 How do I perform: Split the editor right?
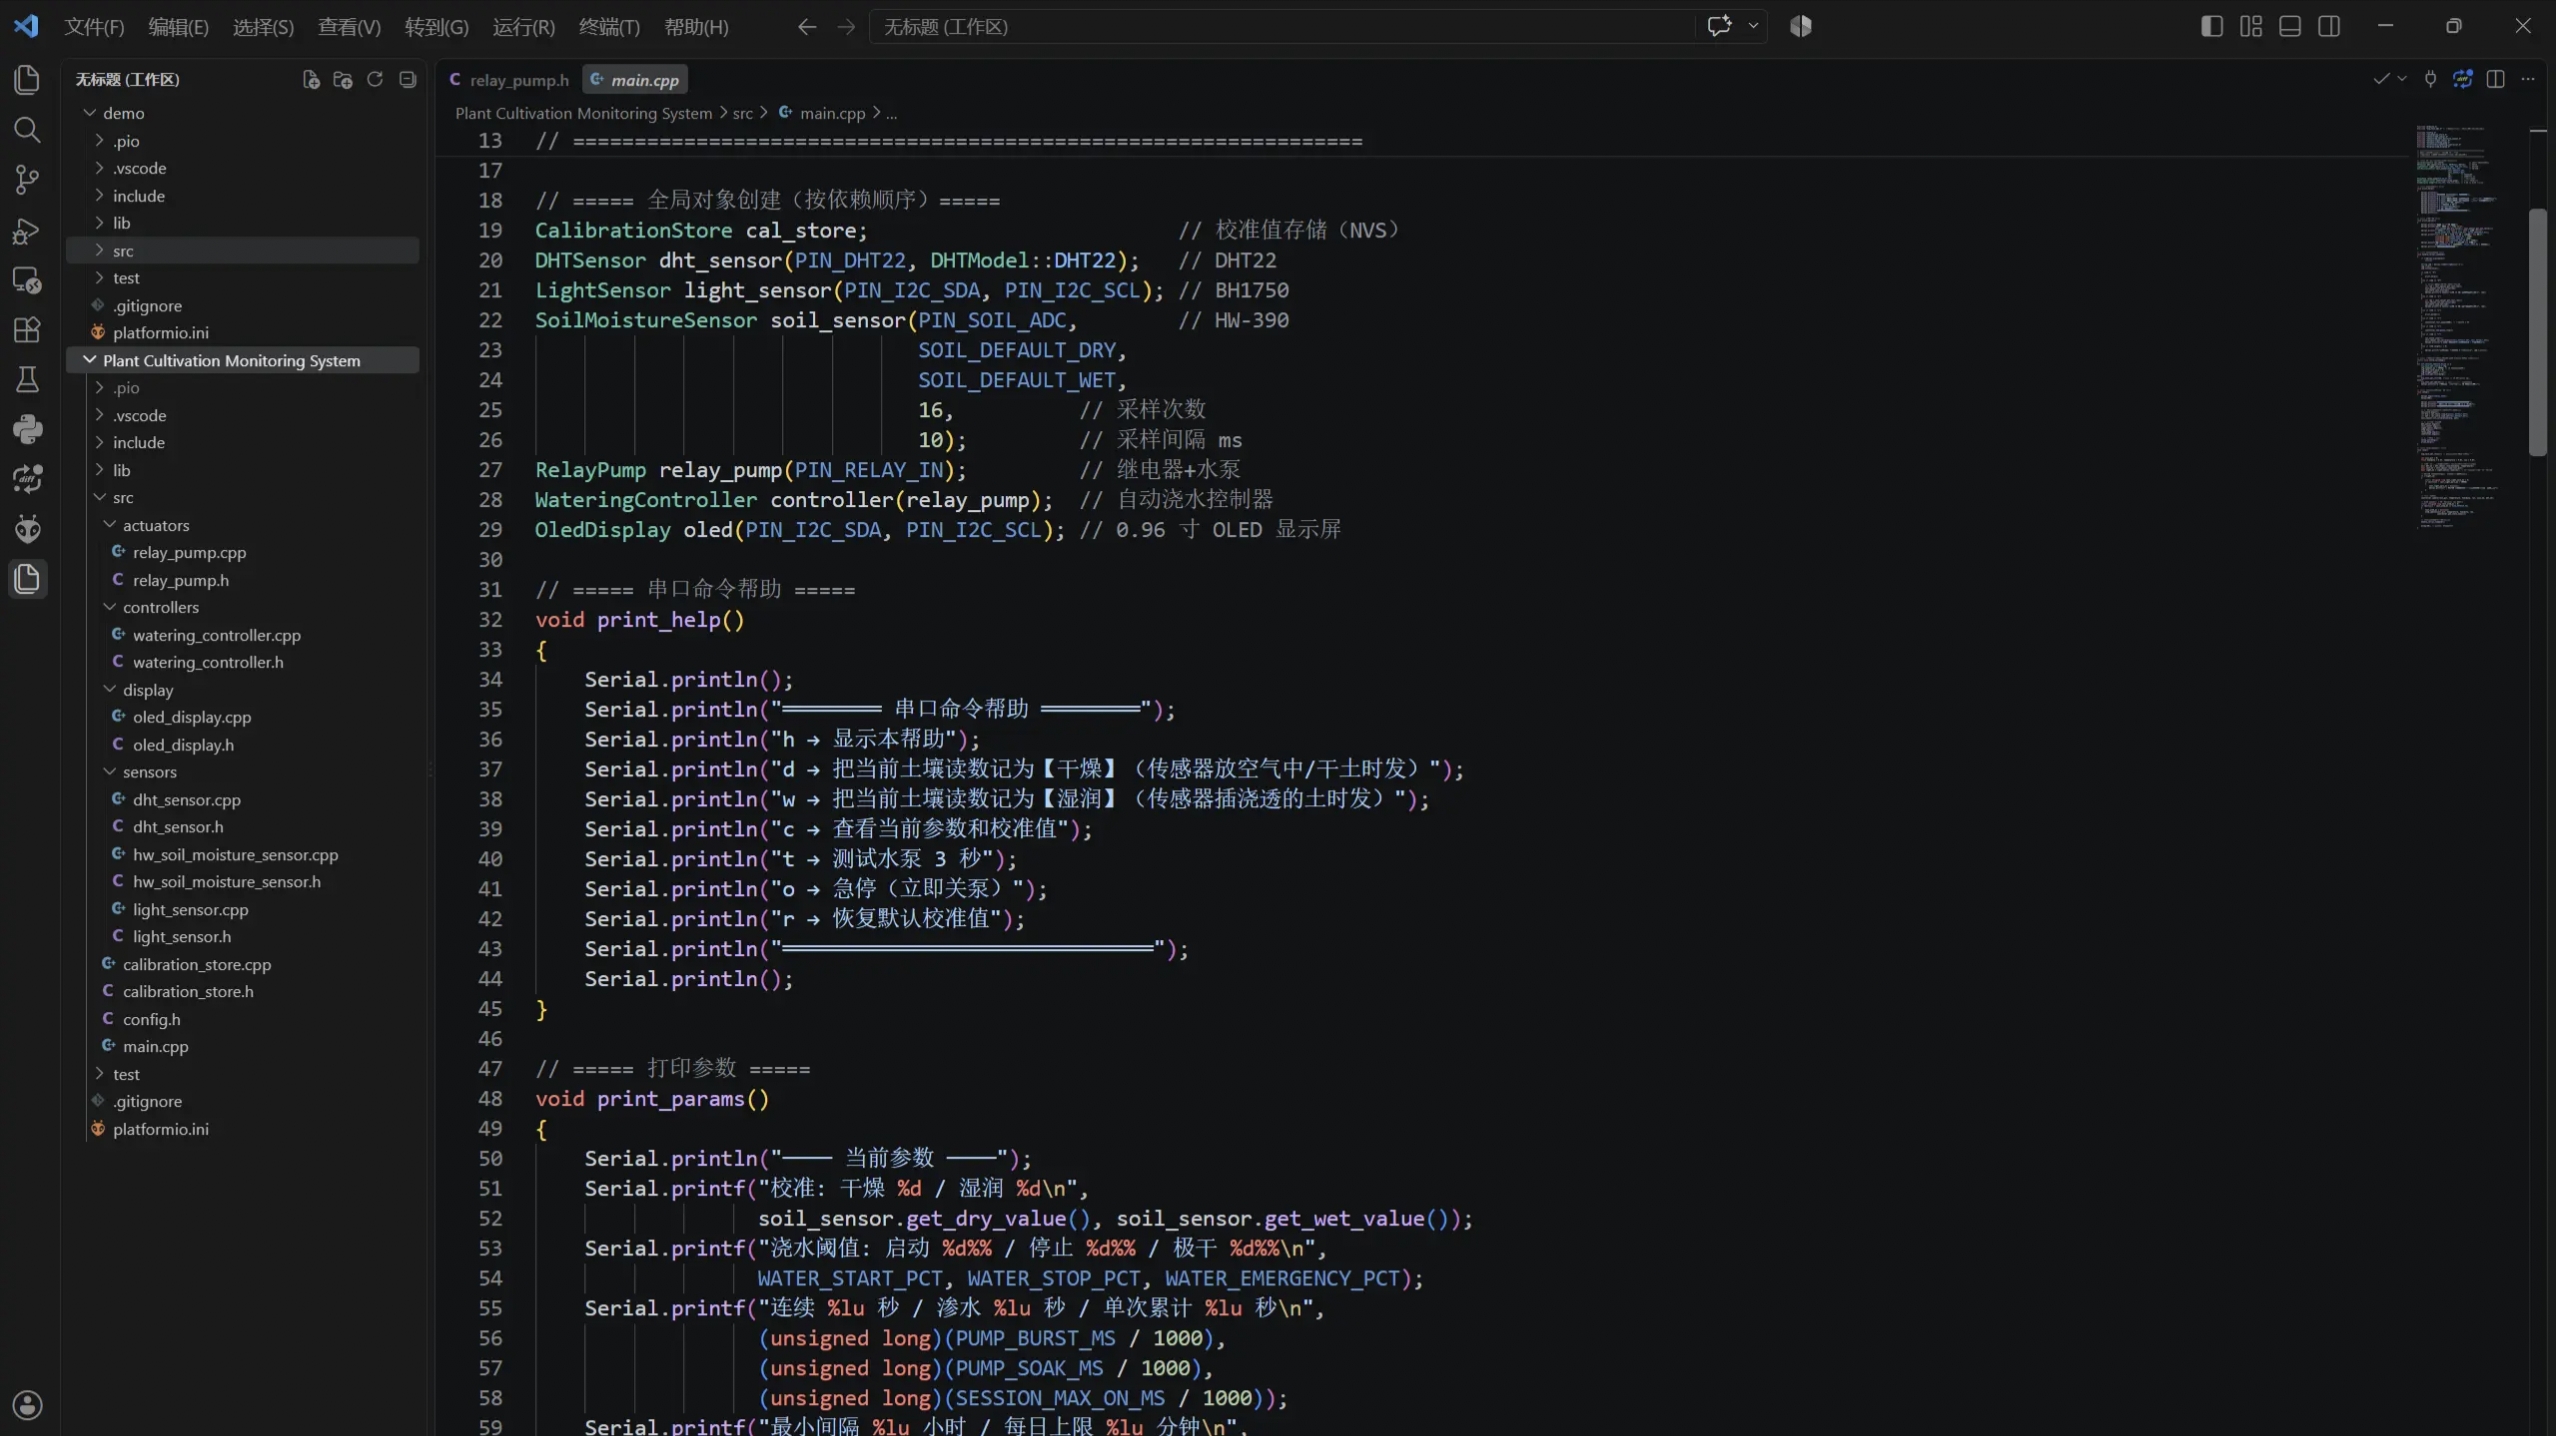(2496, 79)
